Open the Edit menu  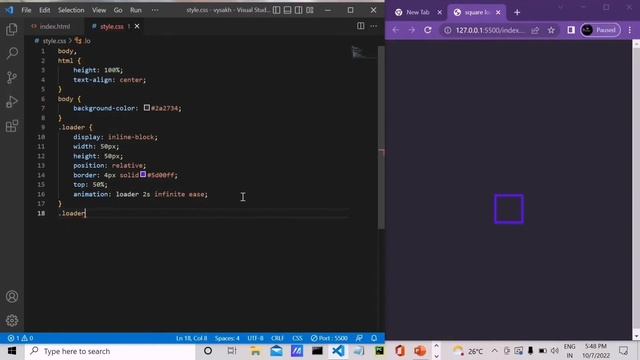(x=44, y=10)
